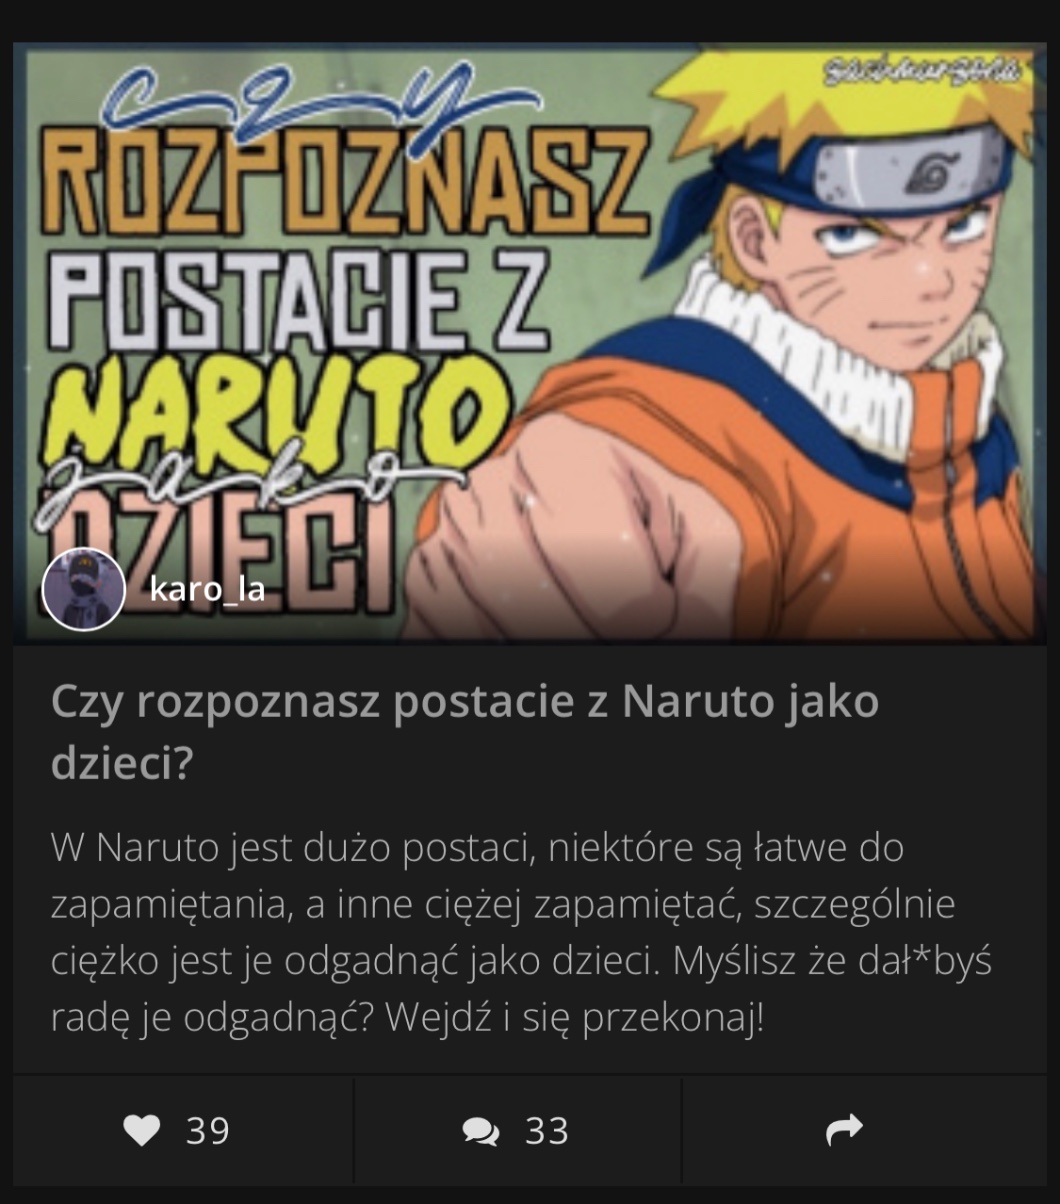Image resolution: width=1060 pixels, height=1204 pixels.
Task: Click the heart like icon
Action: 141,1131
